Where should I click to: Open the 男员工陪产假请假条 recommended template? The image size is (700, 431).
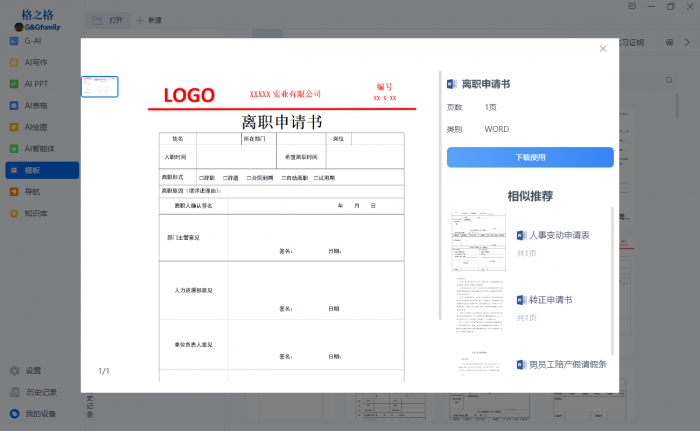[567, 364]
